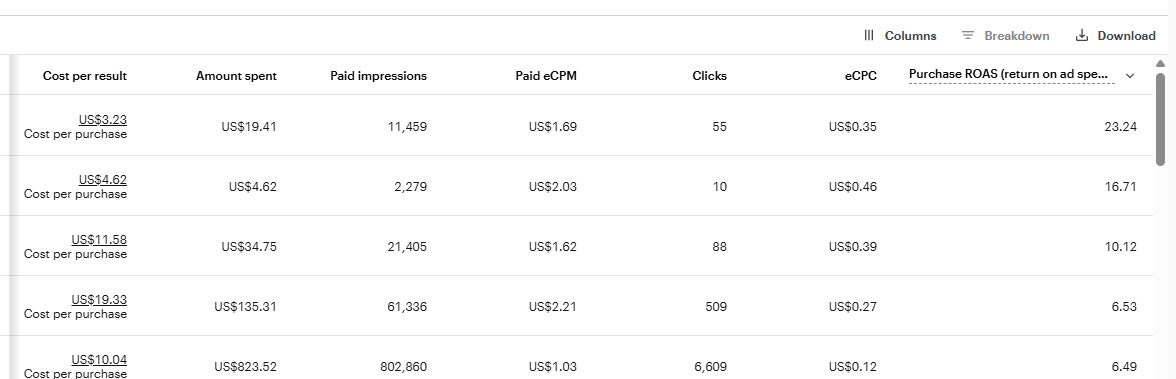Click the Clicks column header
Image resolution: width=1176 pixels, height=379 pixels.
(x=710, y=75)
